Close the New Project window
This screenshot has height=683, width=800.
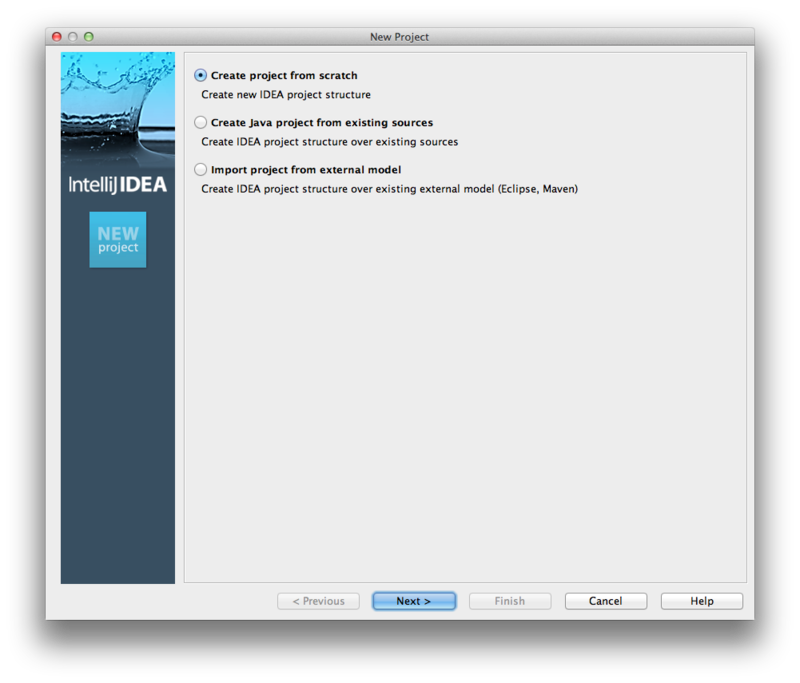[57, 37]
